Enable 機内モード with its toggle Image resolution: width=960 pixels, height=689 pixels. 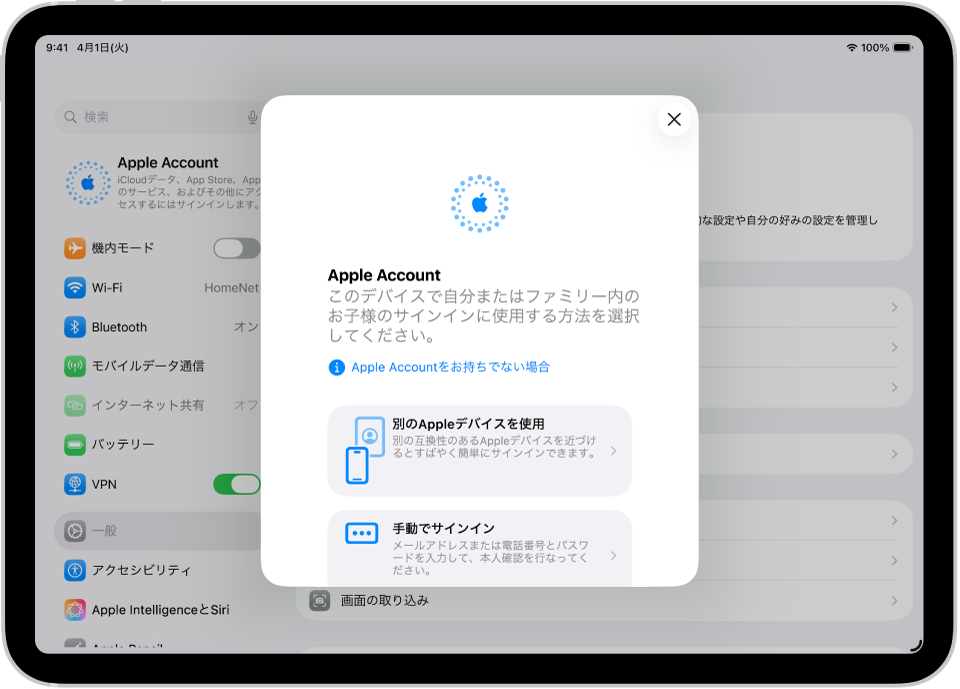click(x=236, y=248)
